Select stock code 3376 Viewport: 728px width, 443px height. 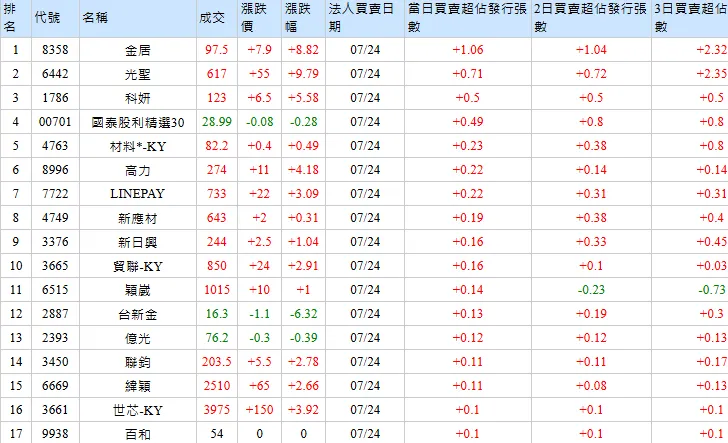point(55,241)
